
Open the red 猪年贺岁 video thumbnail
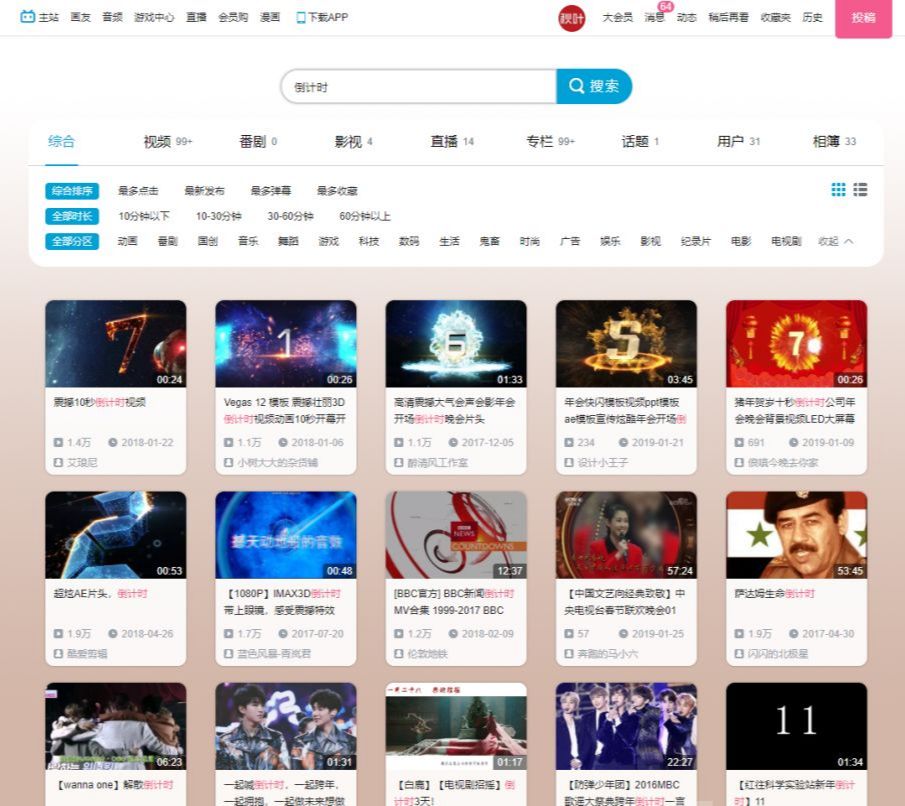[796, 344]
